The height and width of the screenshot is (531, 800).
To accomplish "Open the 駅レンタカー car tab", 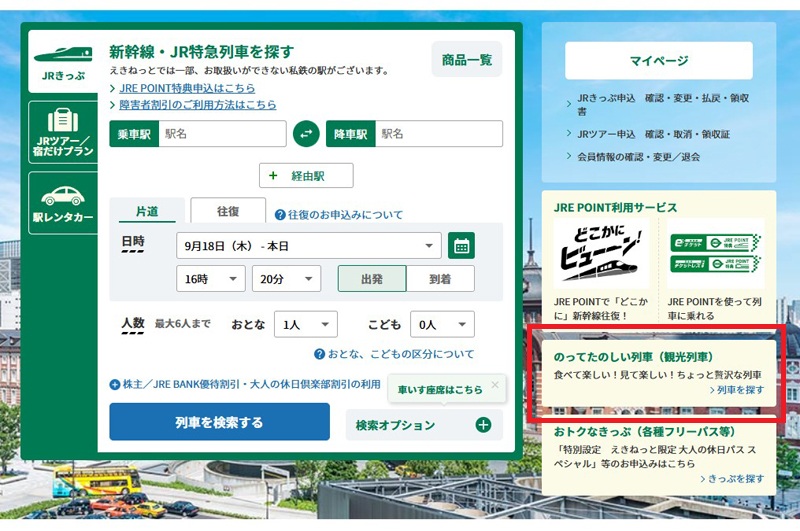I will tap(63, 203).
